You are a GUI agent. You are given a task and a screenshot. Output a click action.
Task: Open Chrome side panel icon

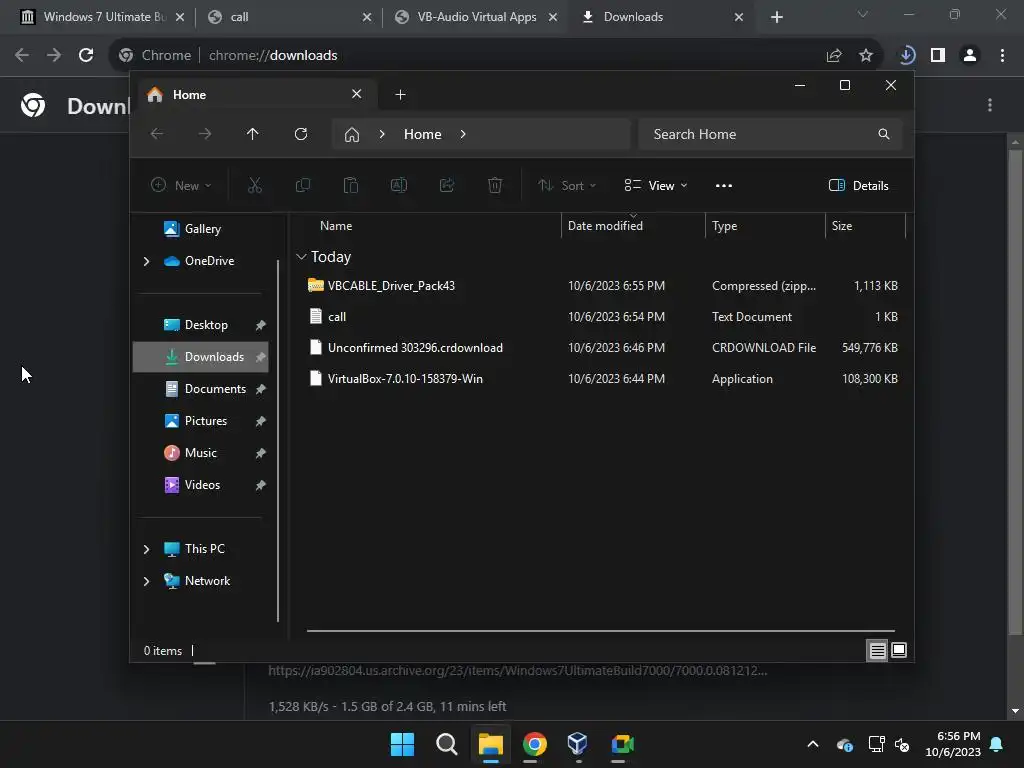click(x=938, y=56)
